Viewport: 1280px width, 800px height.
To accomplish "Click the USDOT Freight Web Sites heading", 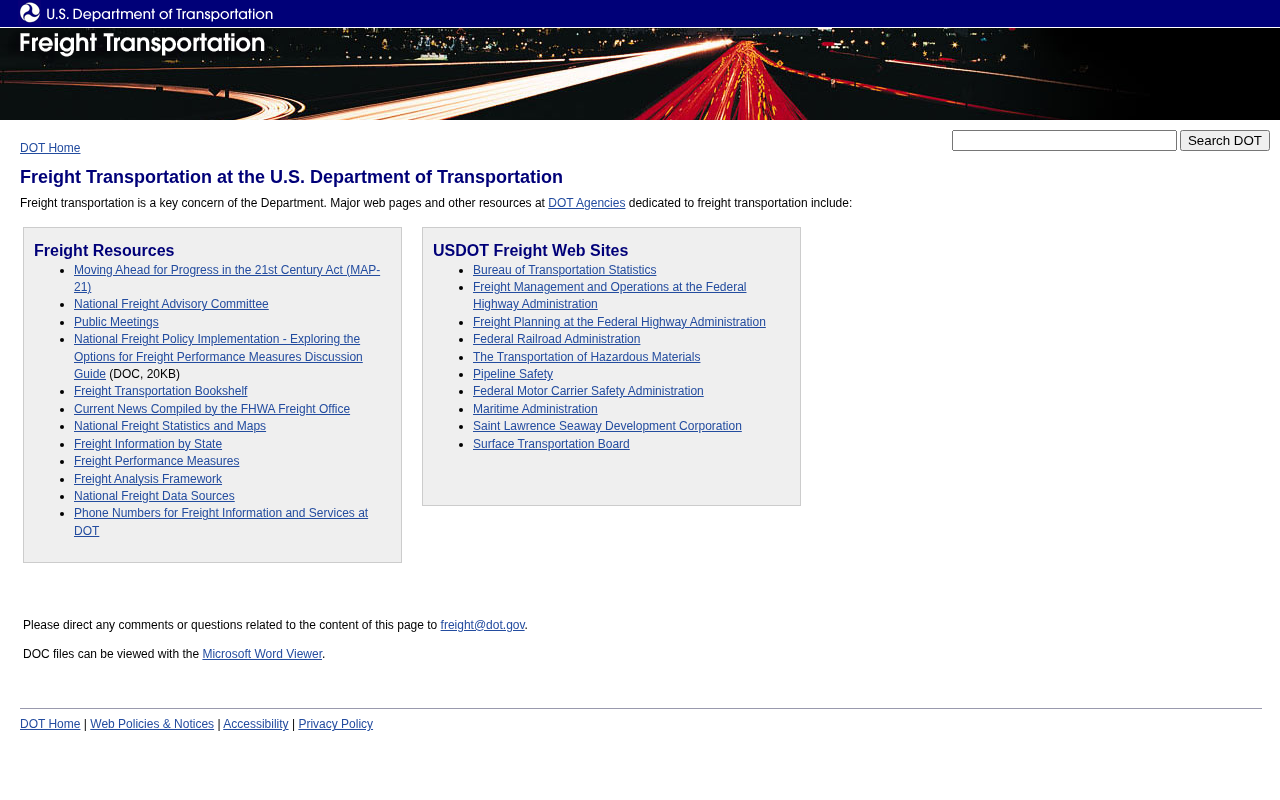I will (531, 251).
